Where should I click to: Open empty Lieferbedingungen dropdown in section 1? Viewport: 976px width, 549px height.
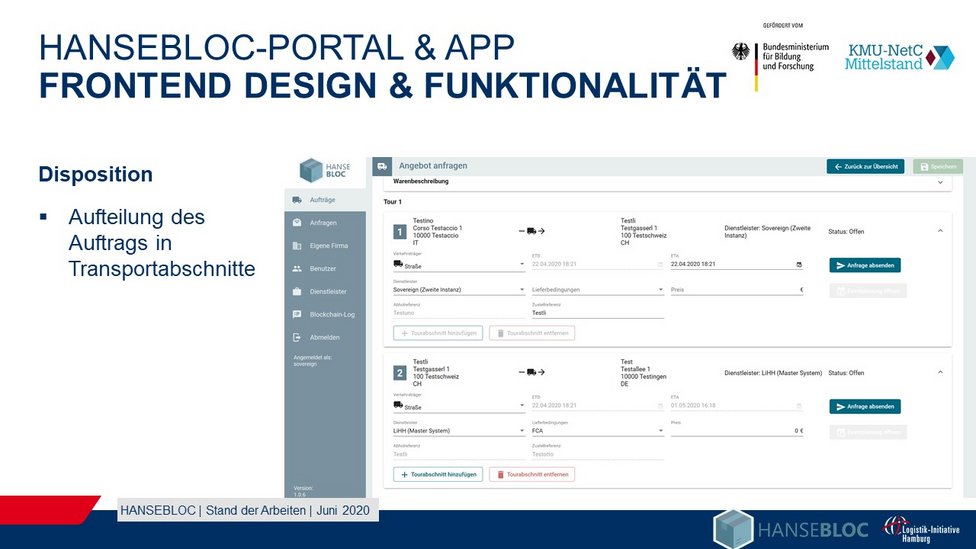pos(598,289)
